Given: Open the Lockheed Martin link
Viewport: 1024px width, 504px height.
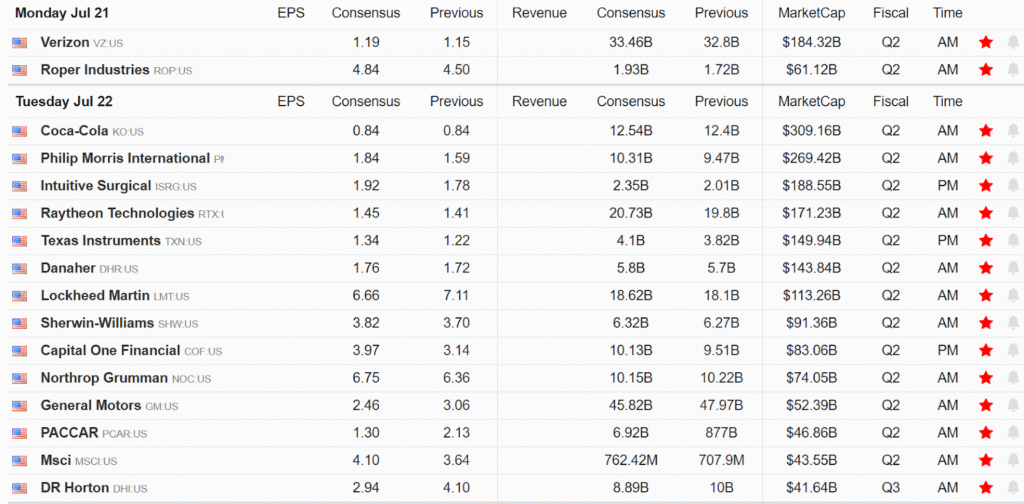Looking at the screenshot, I should 95,295.
